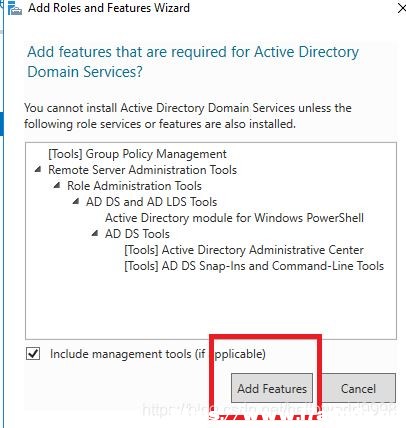Select Remote Server Administration Tools item
Viewport: 406px width, 428px height.
(142, 170)
